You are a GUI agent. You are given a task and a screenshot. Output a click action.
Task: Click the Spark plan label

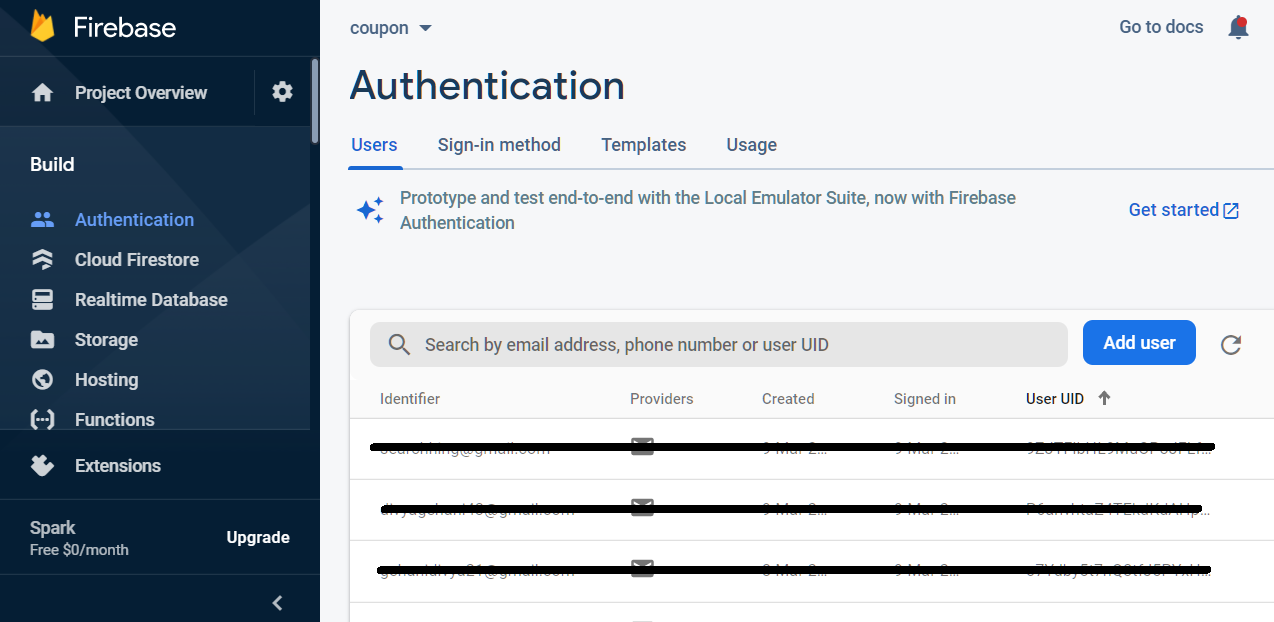point(53,528)
